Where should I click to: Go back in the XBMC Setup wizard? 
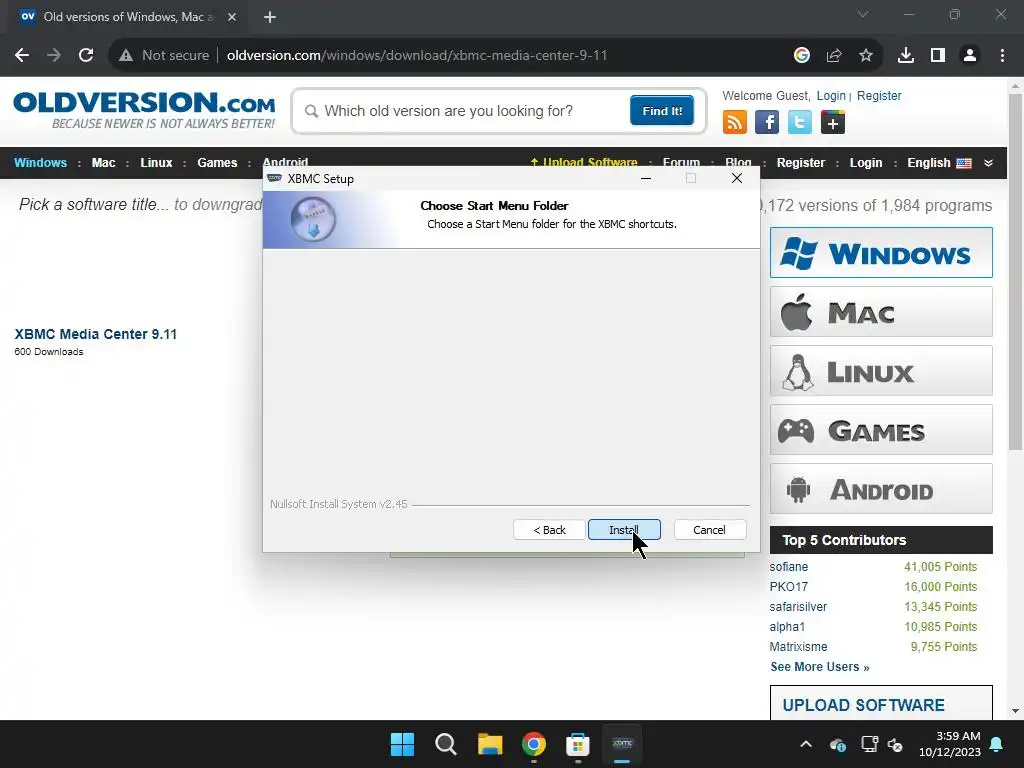[549, 530]
